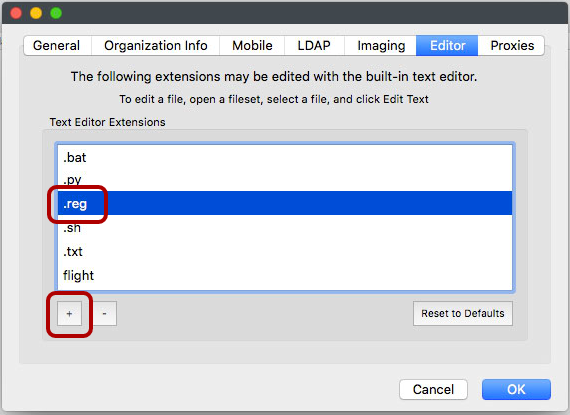The image size is (570, 415).
Task: Select the .sh extension row
Action: pyautogui.click(x=285, y=227)
